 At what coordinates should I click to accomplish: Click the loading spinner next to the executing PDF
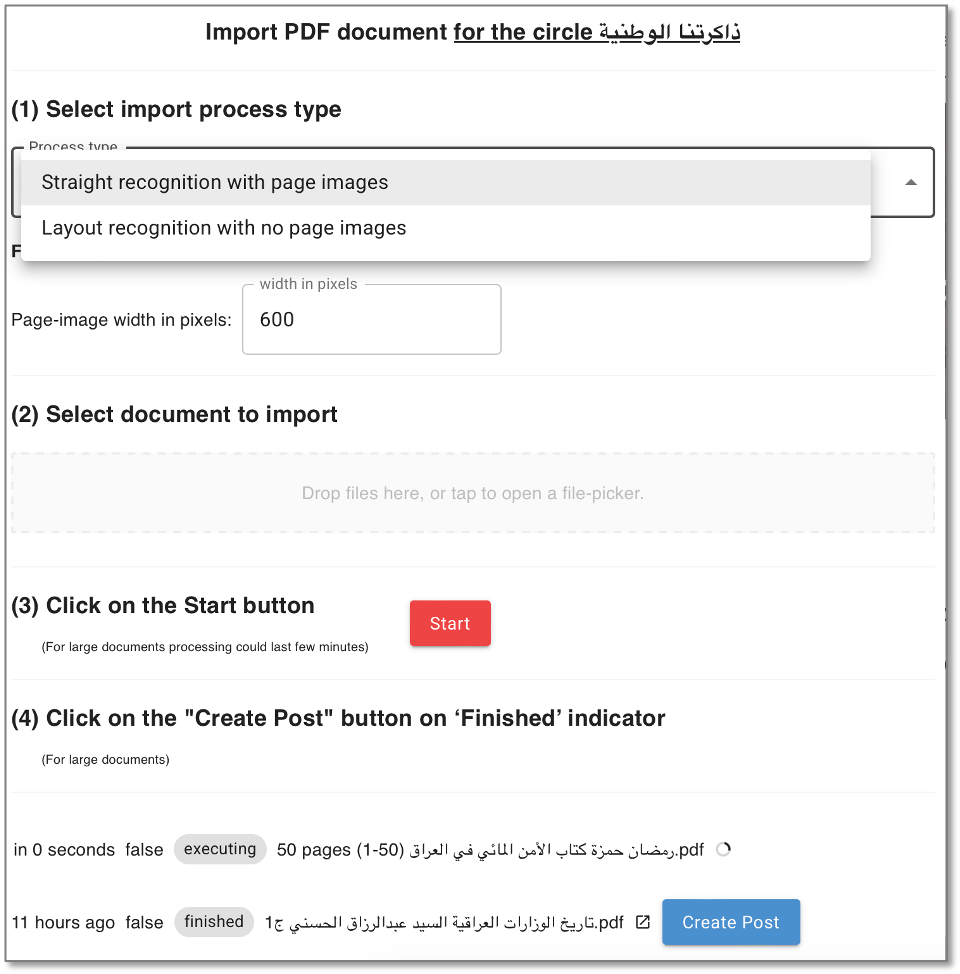click(724, 849)
